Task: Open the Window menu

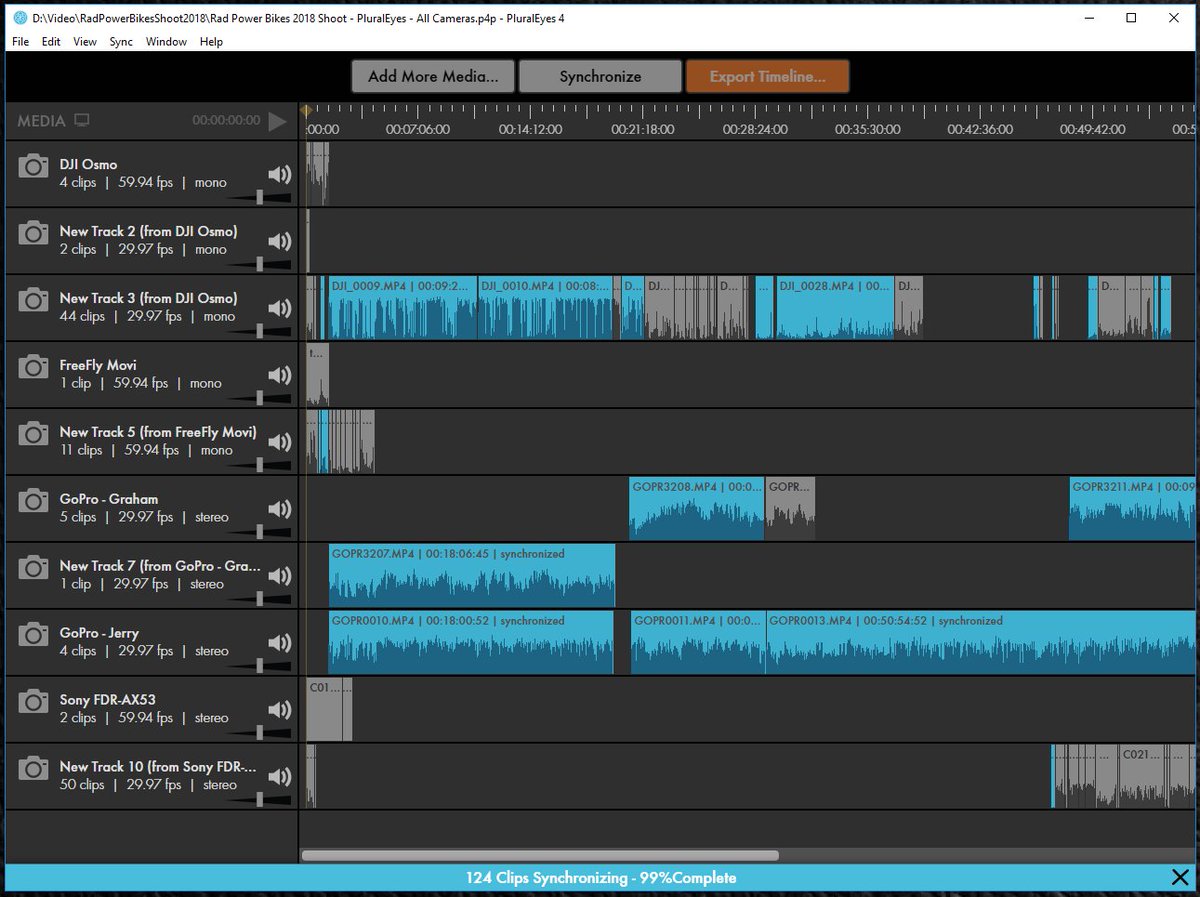Action: tap(166, 42)
